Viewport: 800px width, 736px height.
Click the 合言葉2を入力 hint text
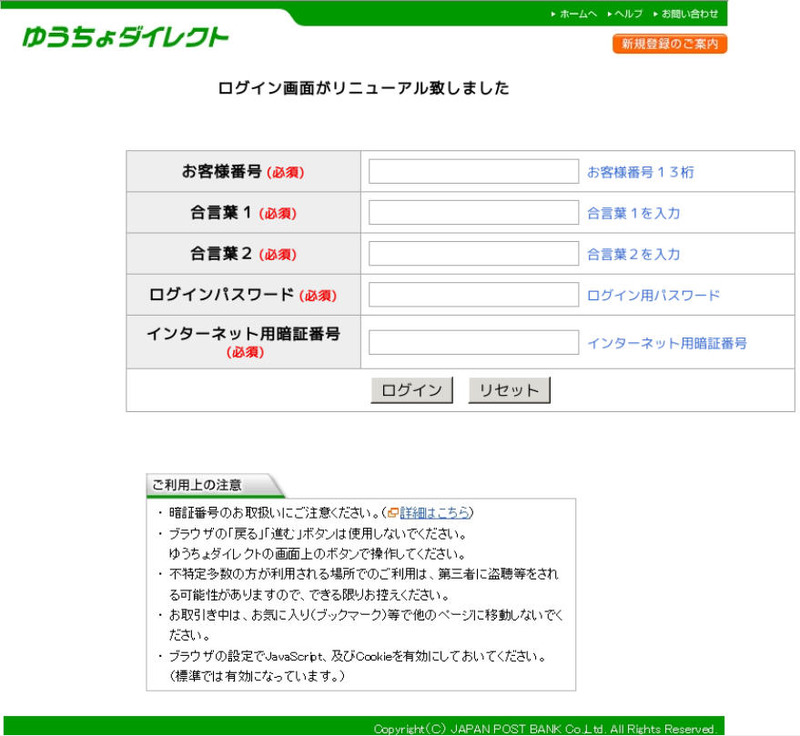[633, 254]
